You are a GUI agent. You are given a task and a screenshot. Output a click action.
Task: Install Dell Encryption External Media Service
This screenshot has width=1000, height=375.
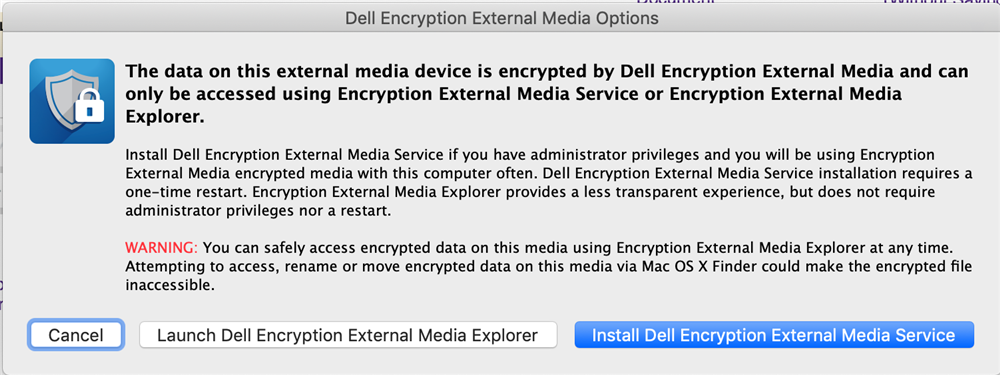[x=774, y=335]
